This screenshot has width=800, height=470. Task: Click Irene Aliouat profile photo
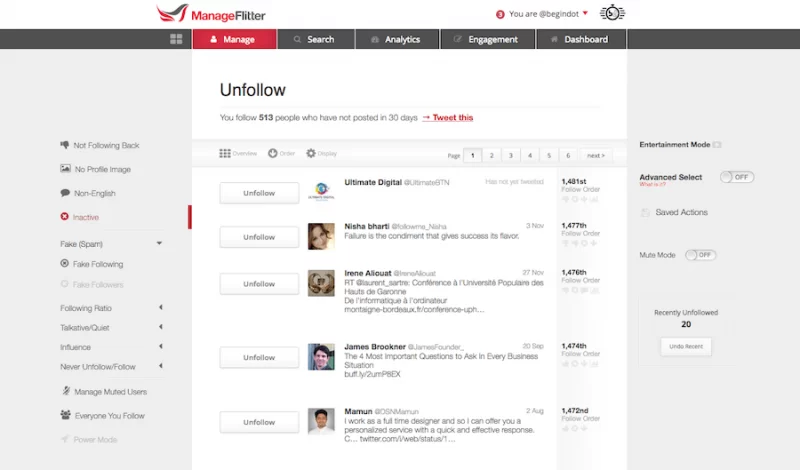[x=321, y=283]
